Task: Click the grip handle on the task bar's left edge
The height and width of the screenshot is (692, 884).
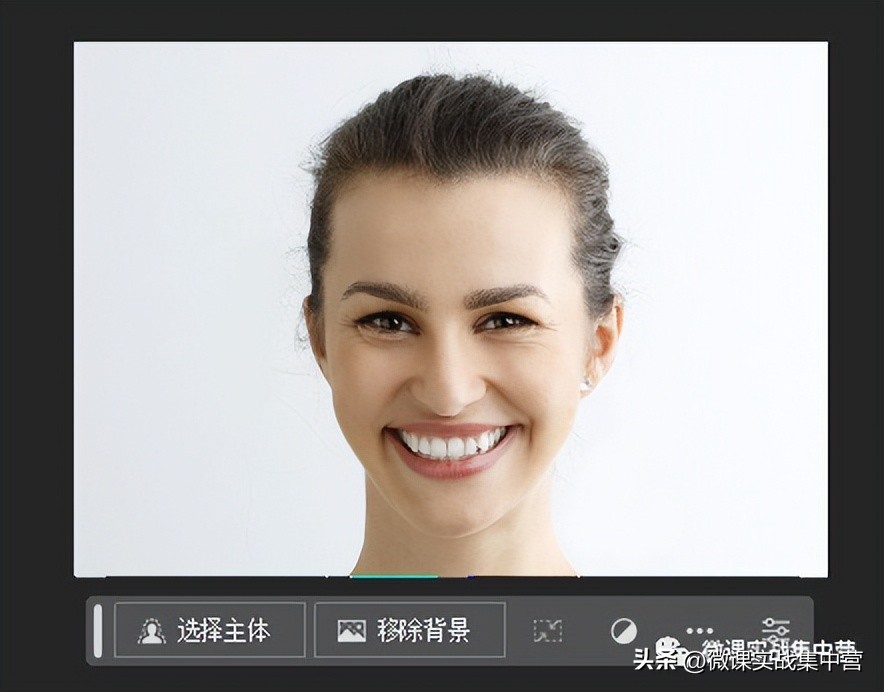Action: (97, 631)
